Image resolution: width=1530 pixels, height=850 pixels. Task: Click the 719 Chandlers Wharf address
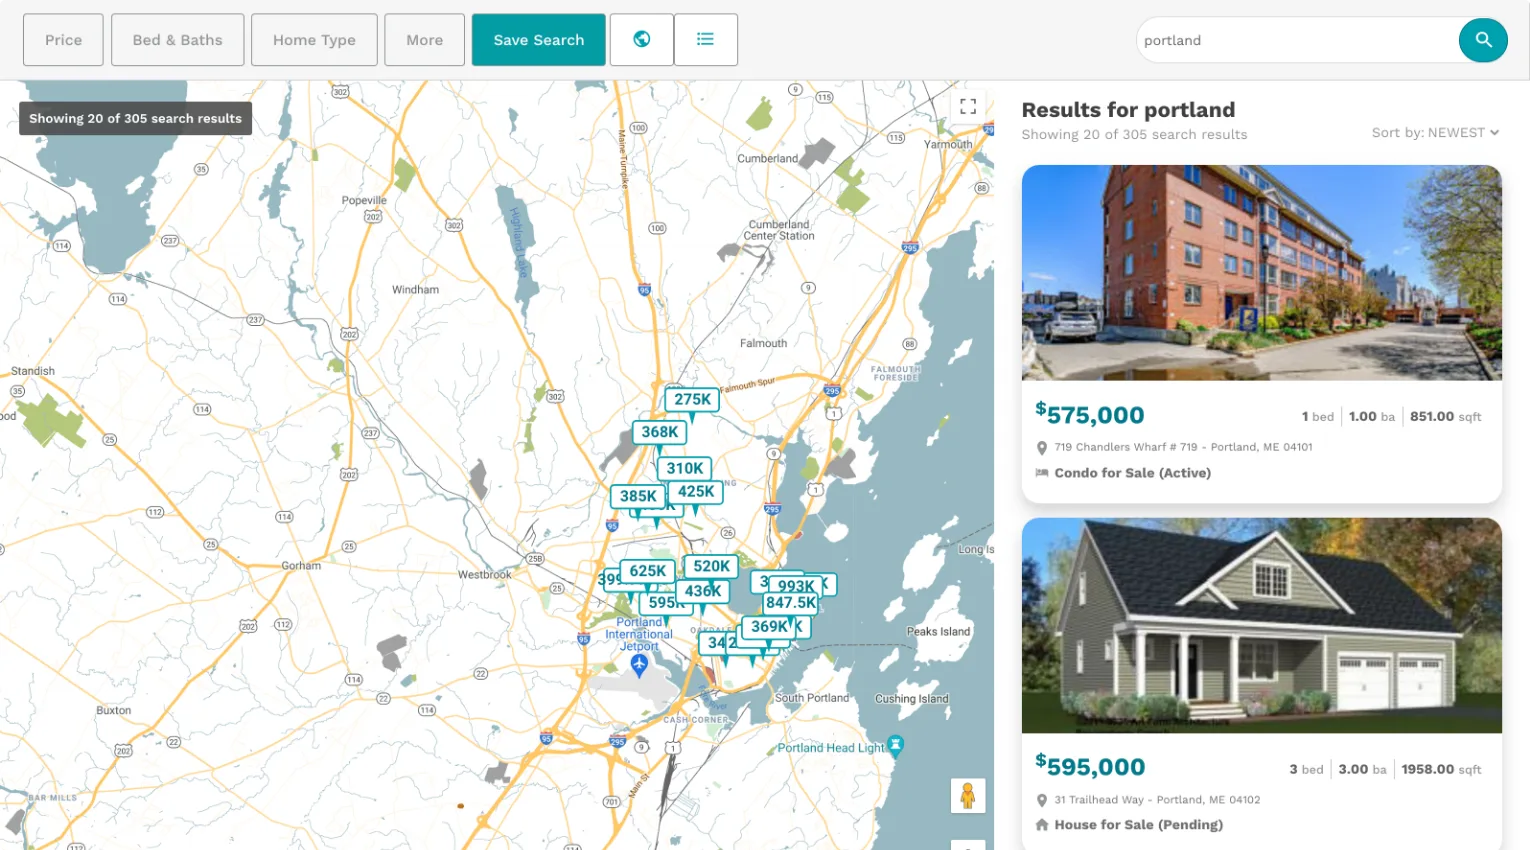1183,447
